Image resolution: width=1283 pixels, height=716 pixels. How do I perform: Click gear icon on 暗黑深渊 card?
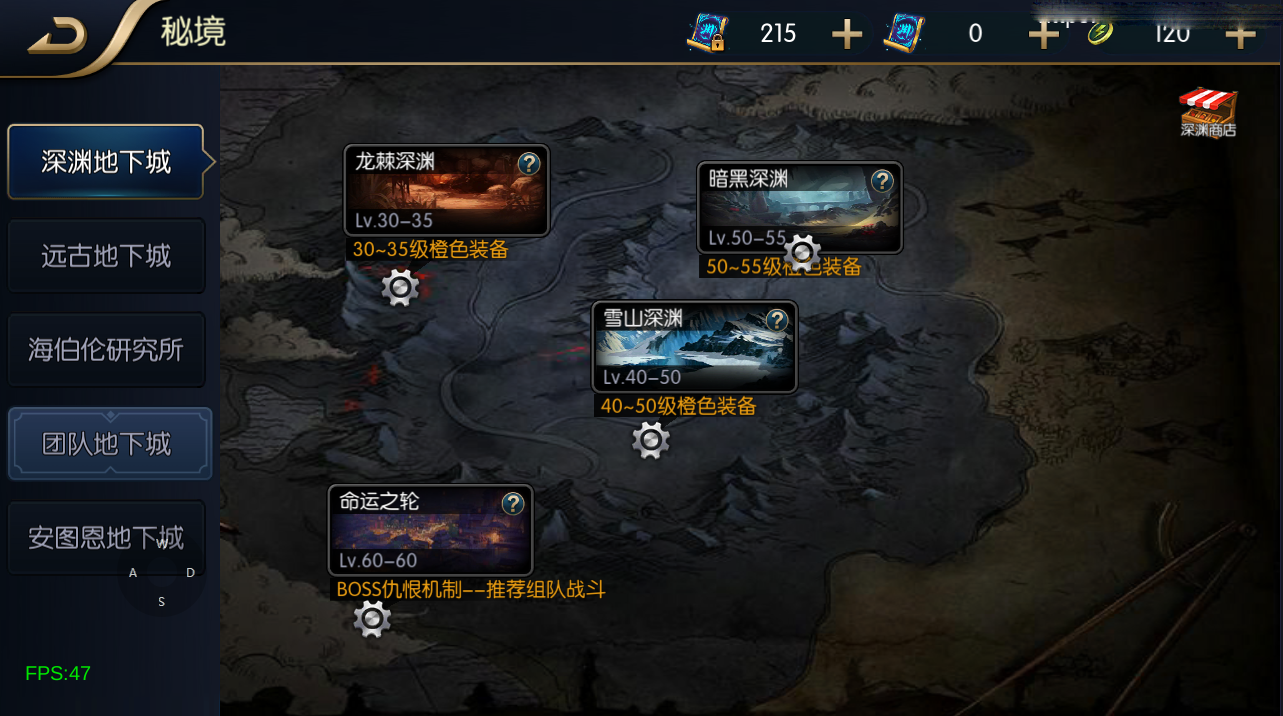(802, 253)
